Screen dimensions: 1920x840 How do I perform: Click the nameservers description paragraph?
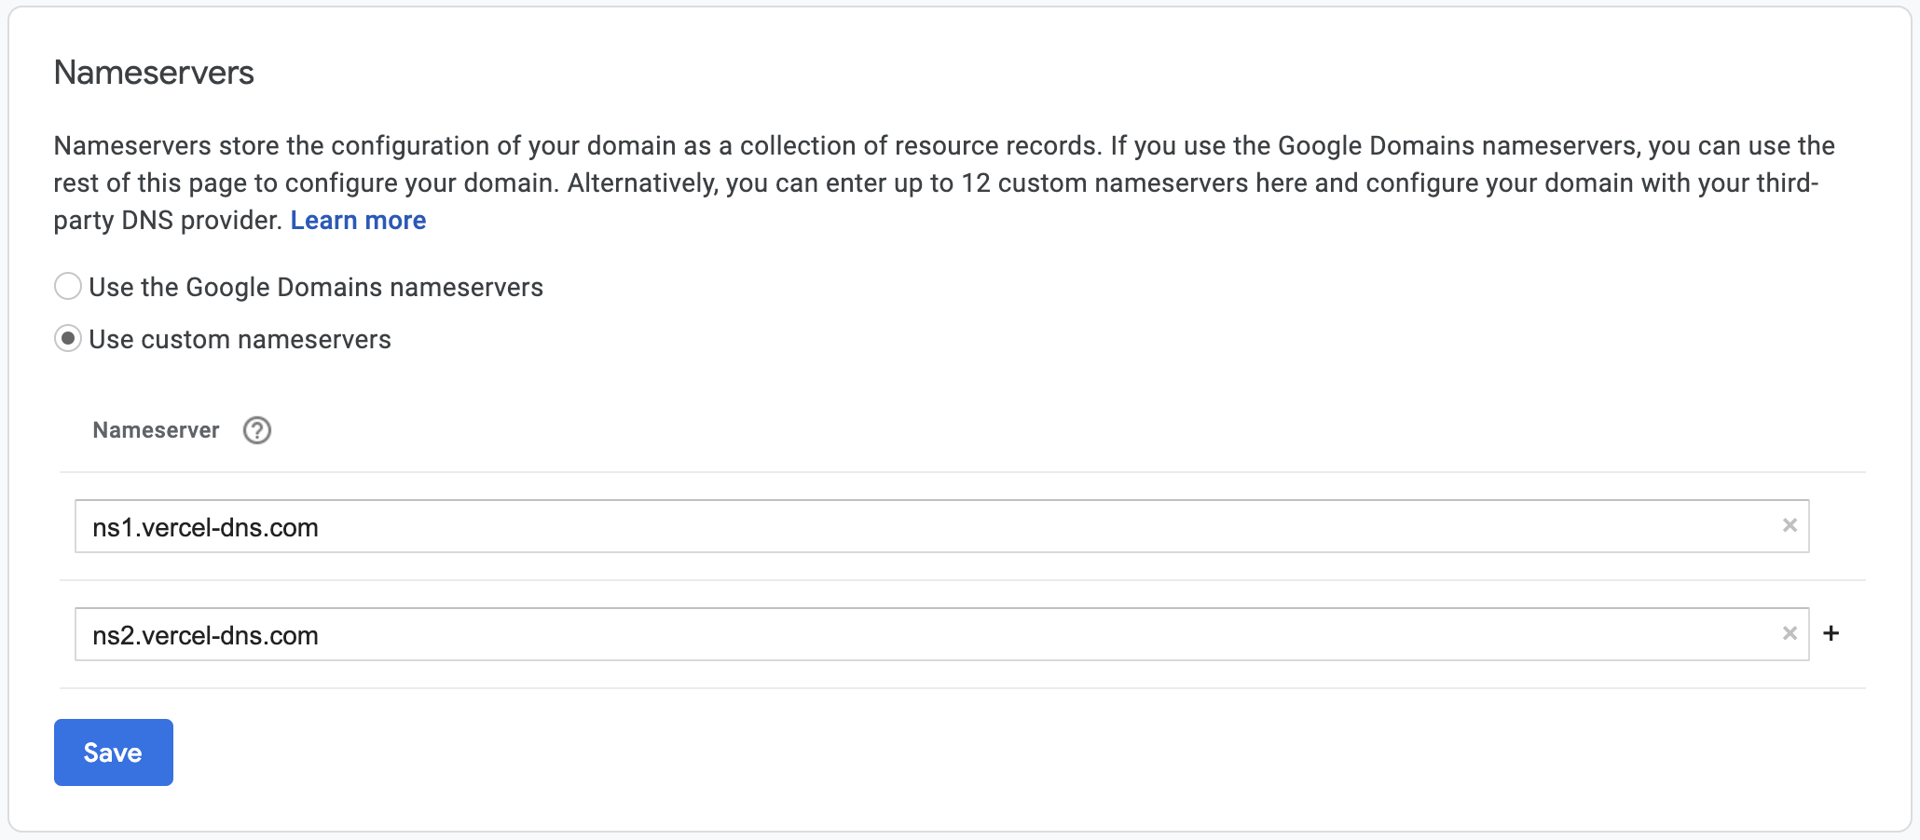coord(944,183)
